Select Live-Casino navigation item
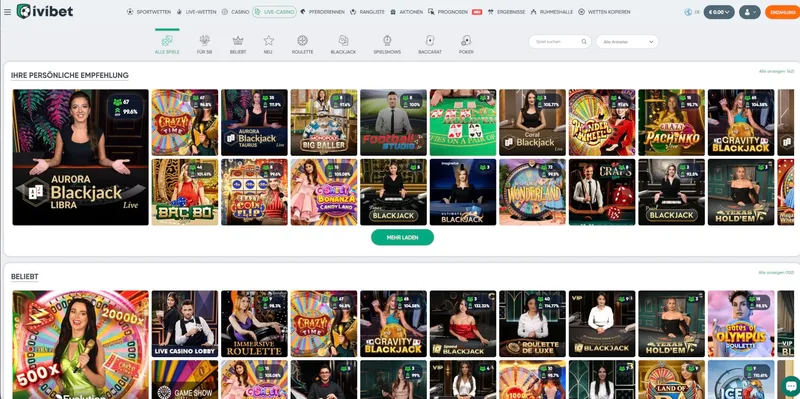 pos(274,12)
